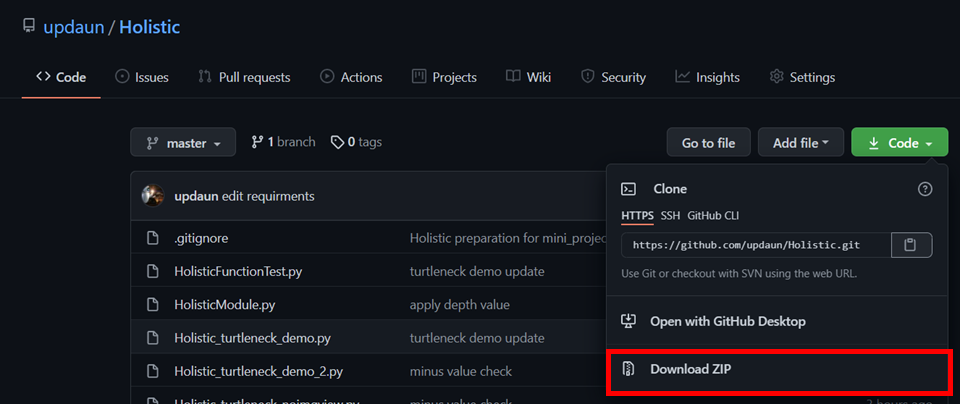The height and width of the screenshot is (404, 960).
Task: Open HolisticFunctionTest.py file
Action: click(238, 271)
